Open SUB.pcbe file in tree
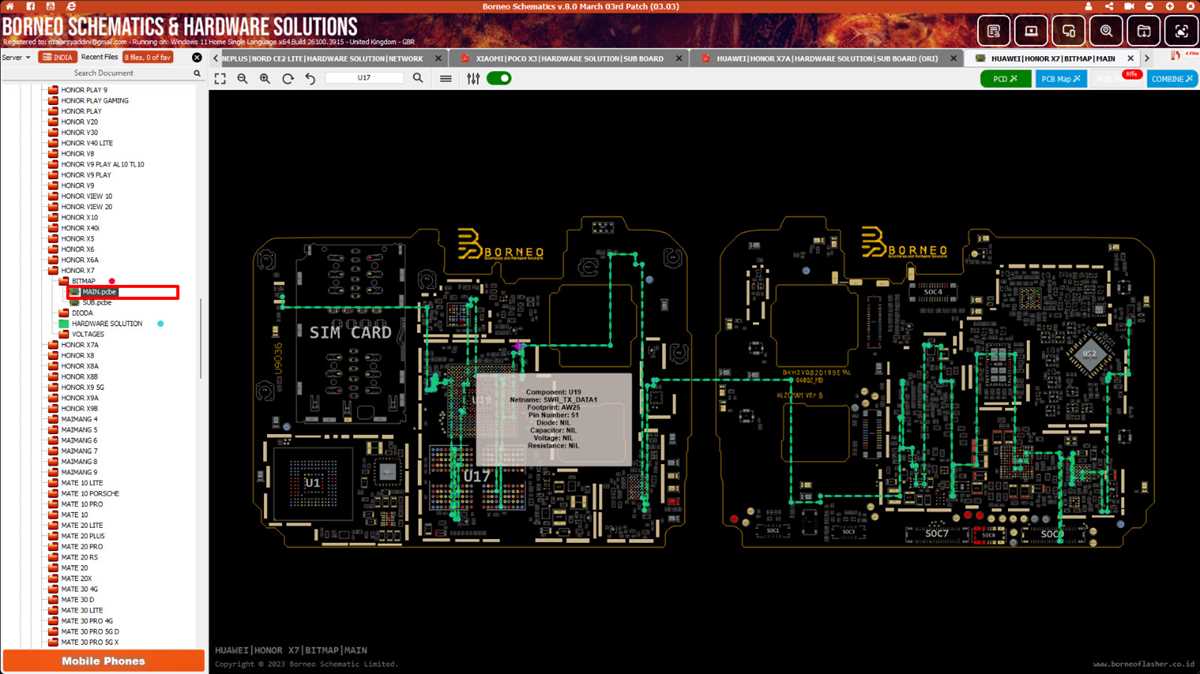The height and width of the screenshot is (674, 1200). pyautogui.click(x=96, y=302)
